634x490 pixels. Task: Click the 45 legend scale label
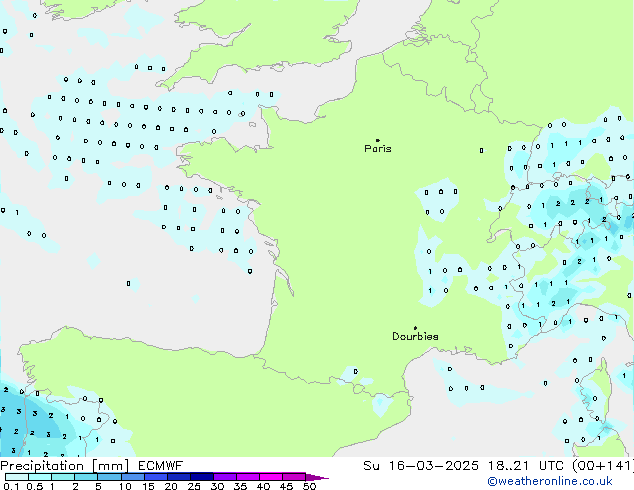tap(286, 486)
